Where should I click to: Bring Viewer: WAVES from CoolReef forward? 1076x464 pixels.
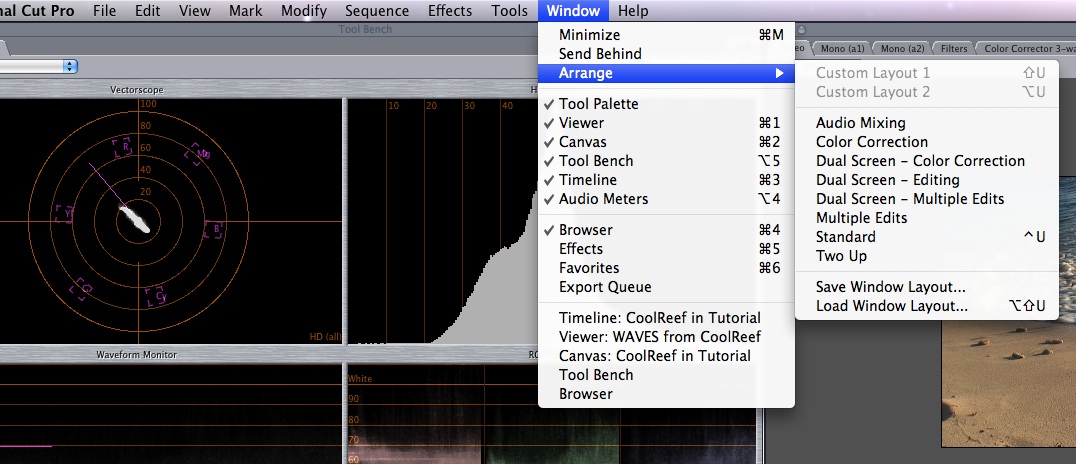(666, 337)
